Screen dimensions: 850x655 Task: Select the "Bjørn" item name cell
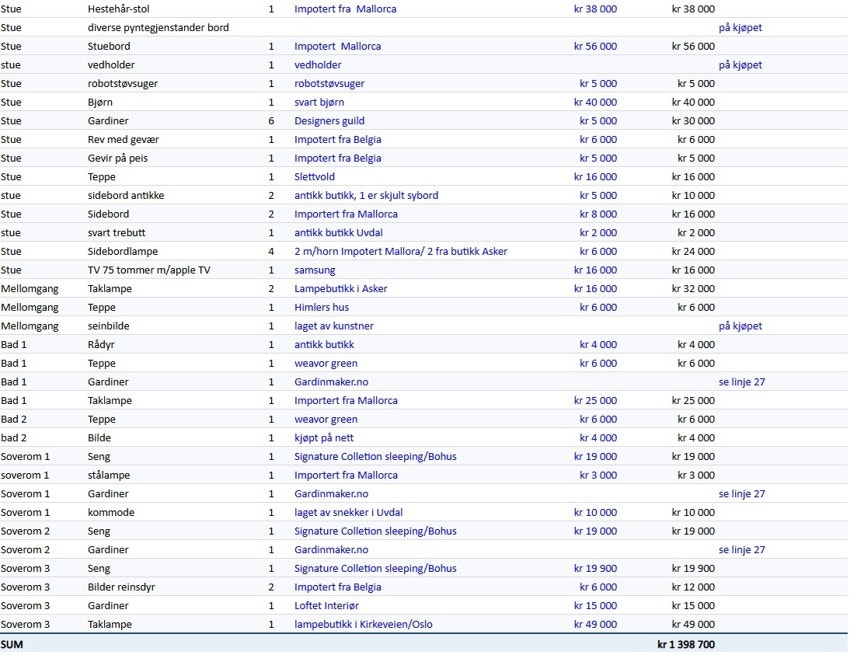[x=100, y=101]
